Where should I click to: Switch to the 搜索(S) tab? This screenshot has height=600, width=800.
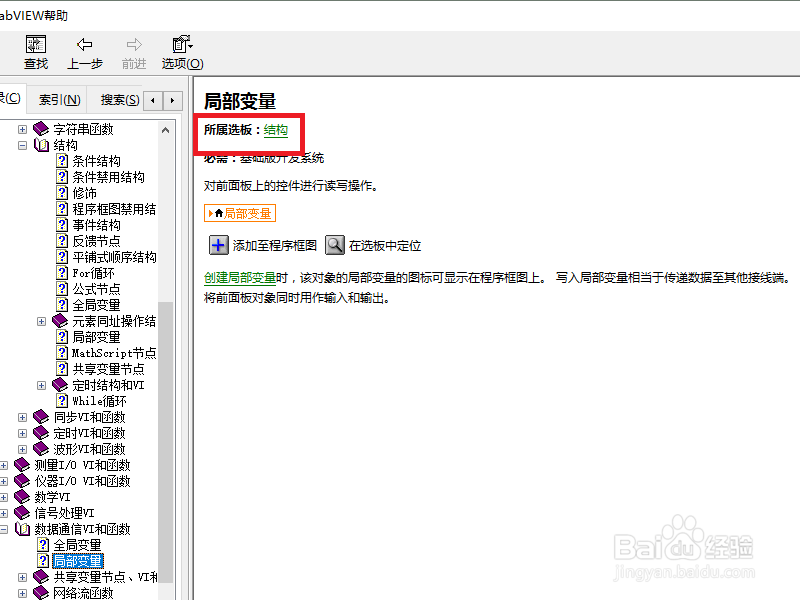click(120, 99)
